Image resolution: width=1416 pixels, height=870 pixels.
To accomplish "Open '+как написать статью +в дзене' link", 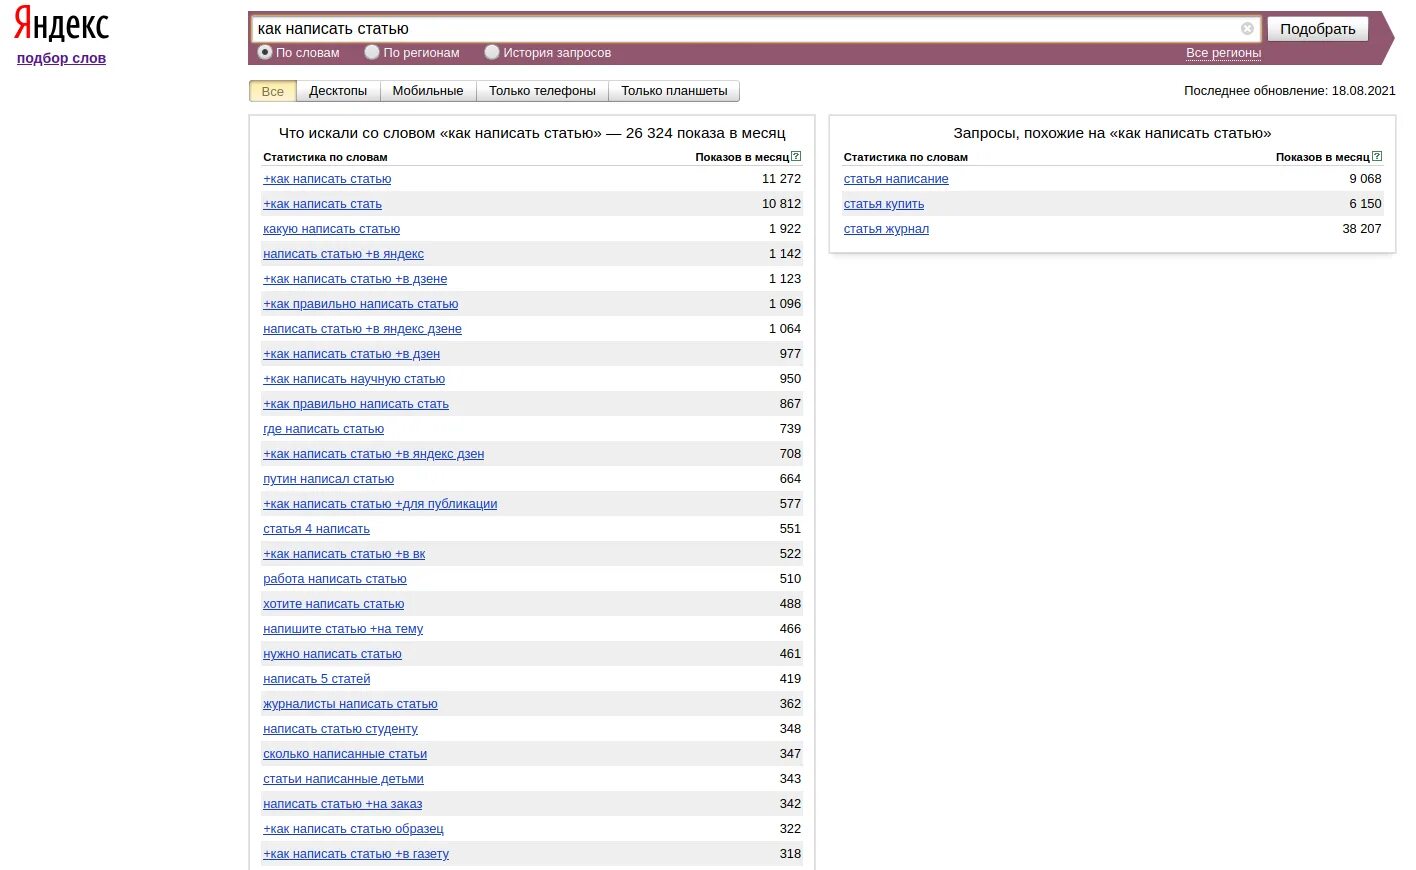I will click(x=355, y=279).
